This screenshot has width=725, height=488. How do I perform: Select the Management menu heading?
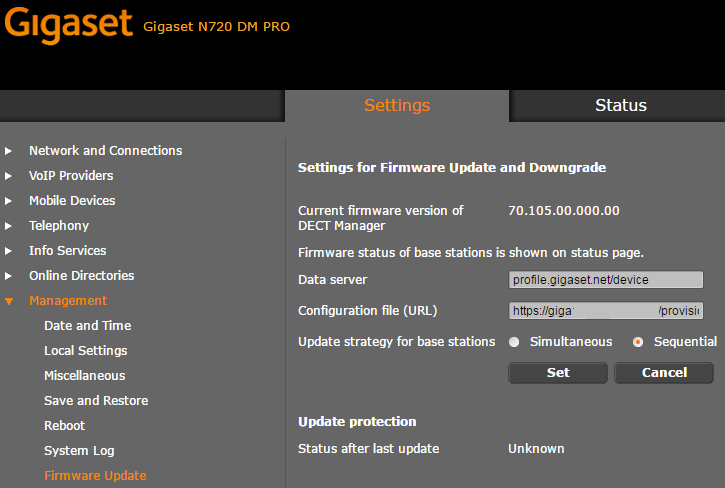click(68, 301)
